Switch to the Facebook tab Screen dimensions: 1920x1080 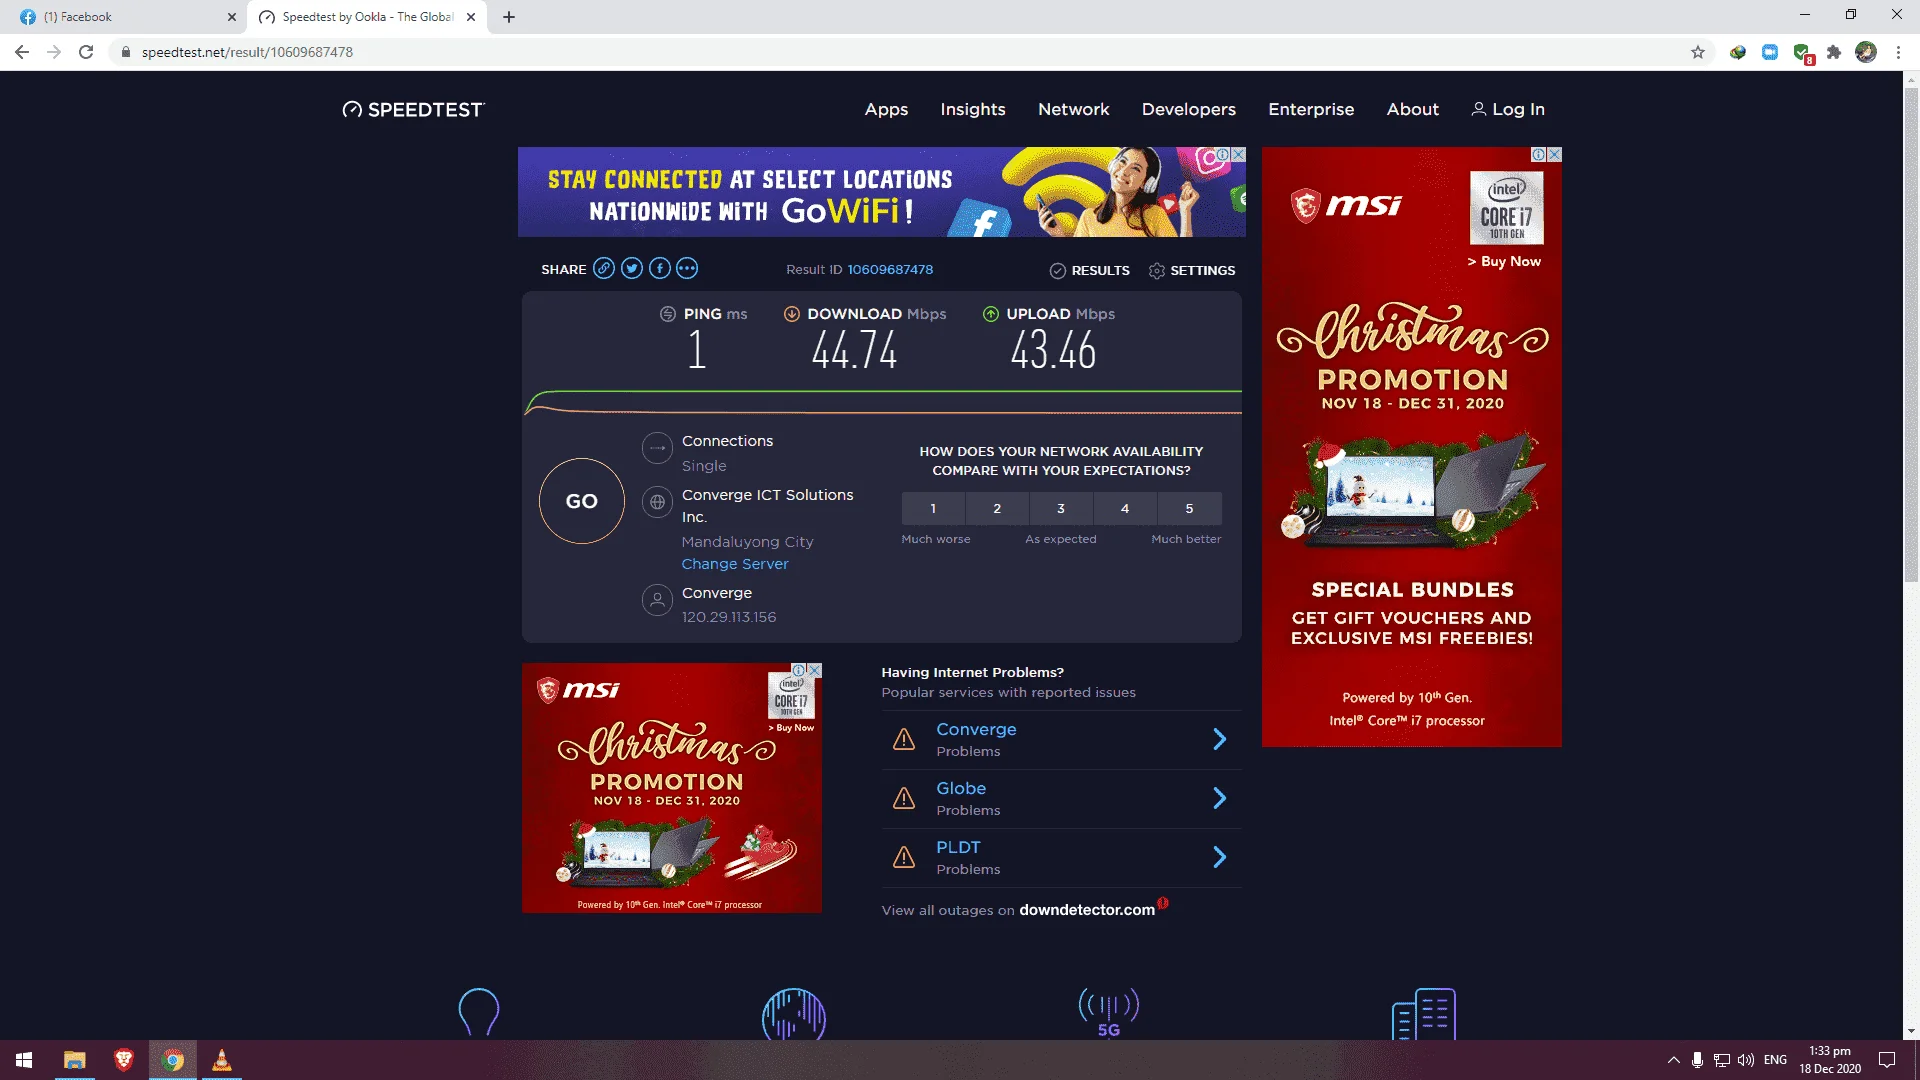[x=126, y=17]
